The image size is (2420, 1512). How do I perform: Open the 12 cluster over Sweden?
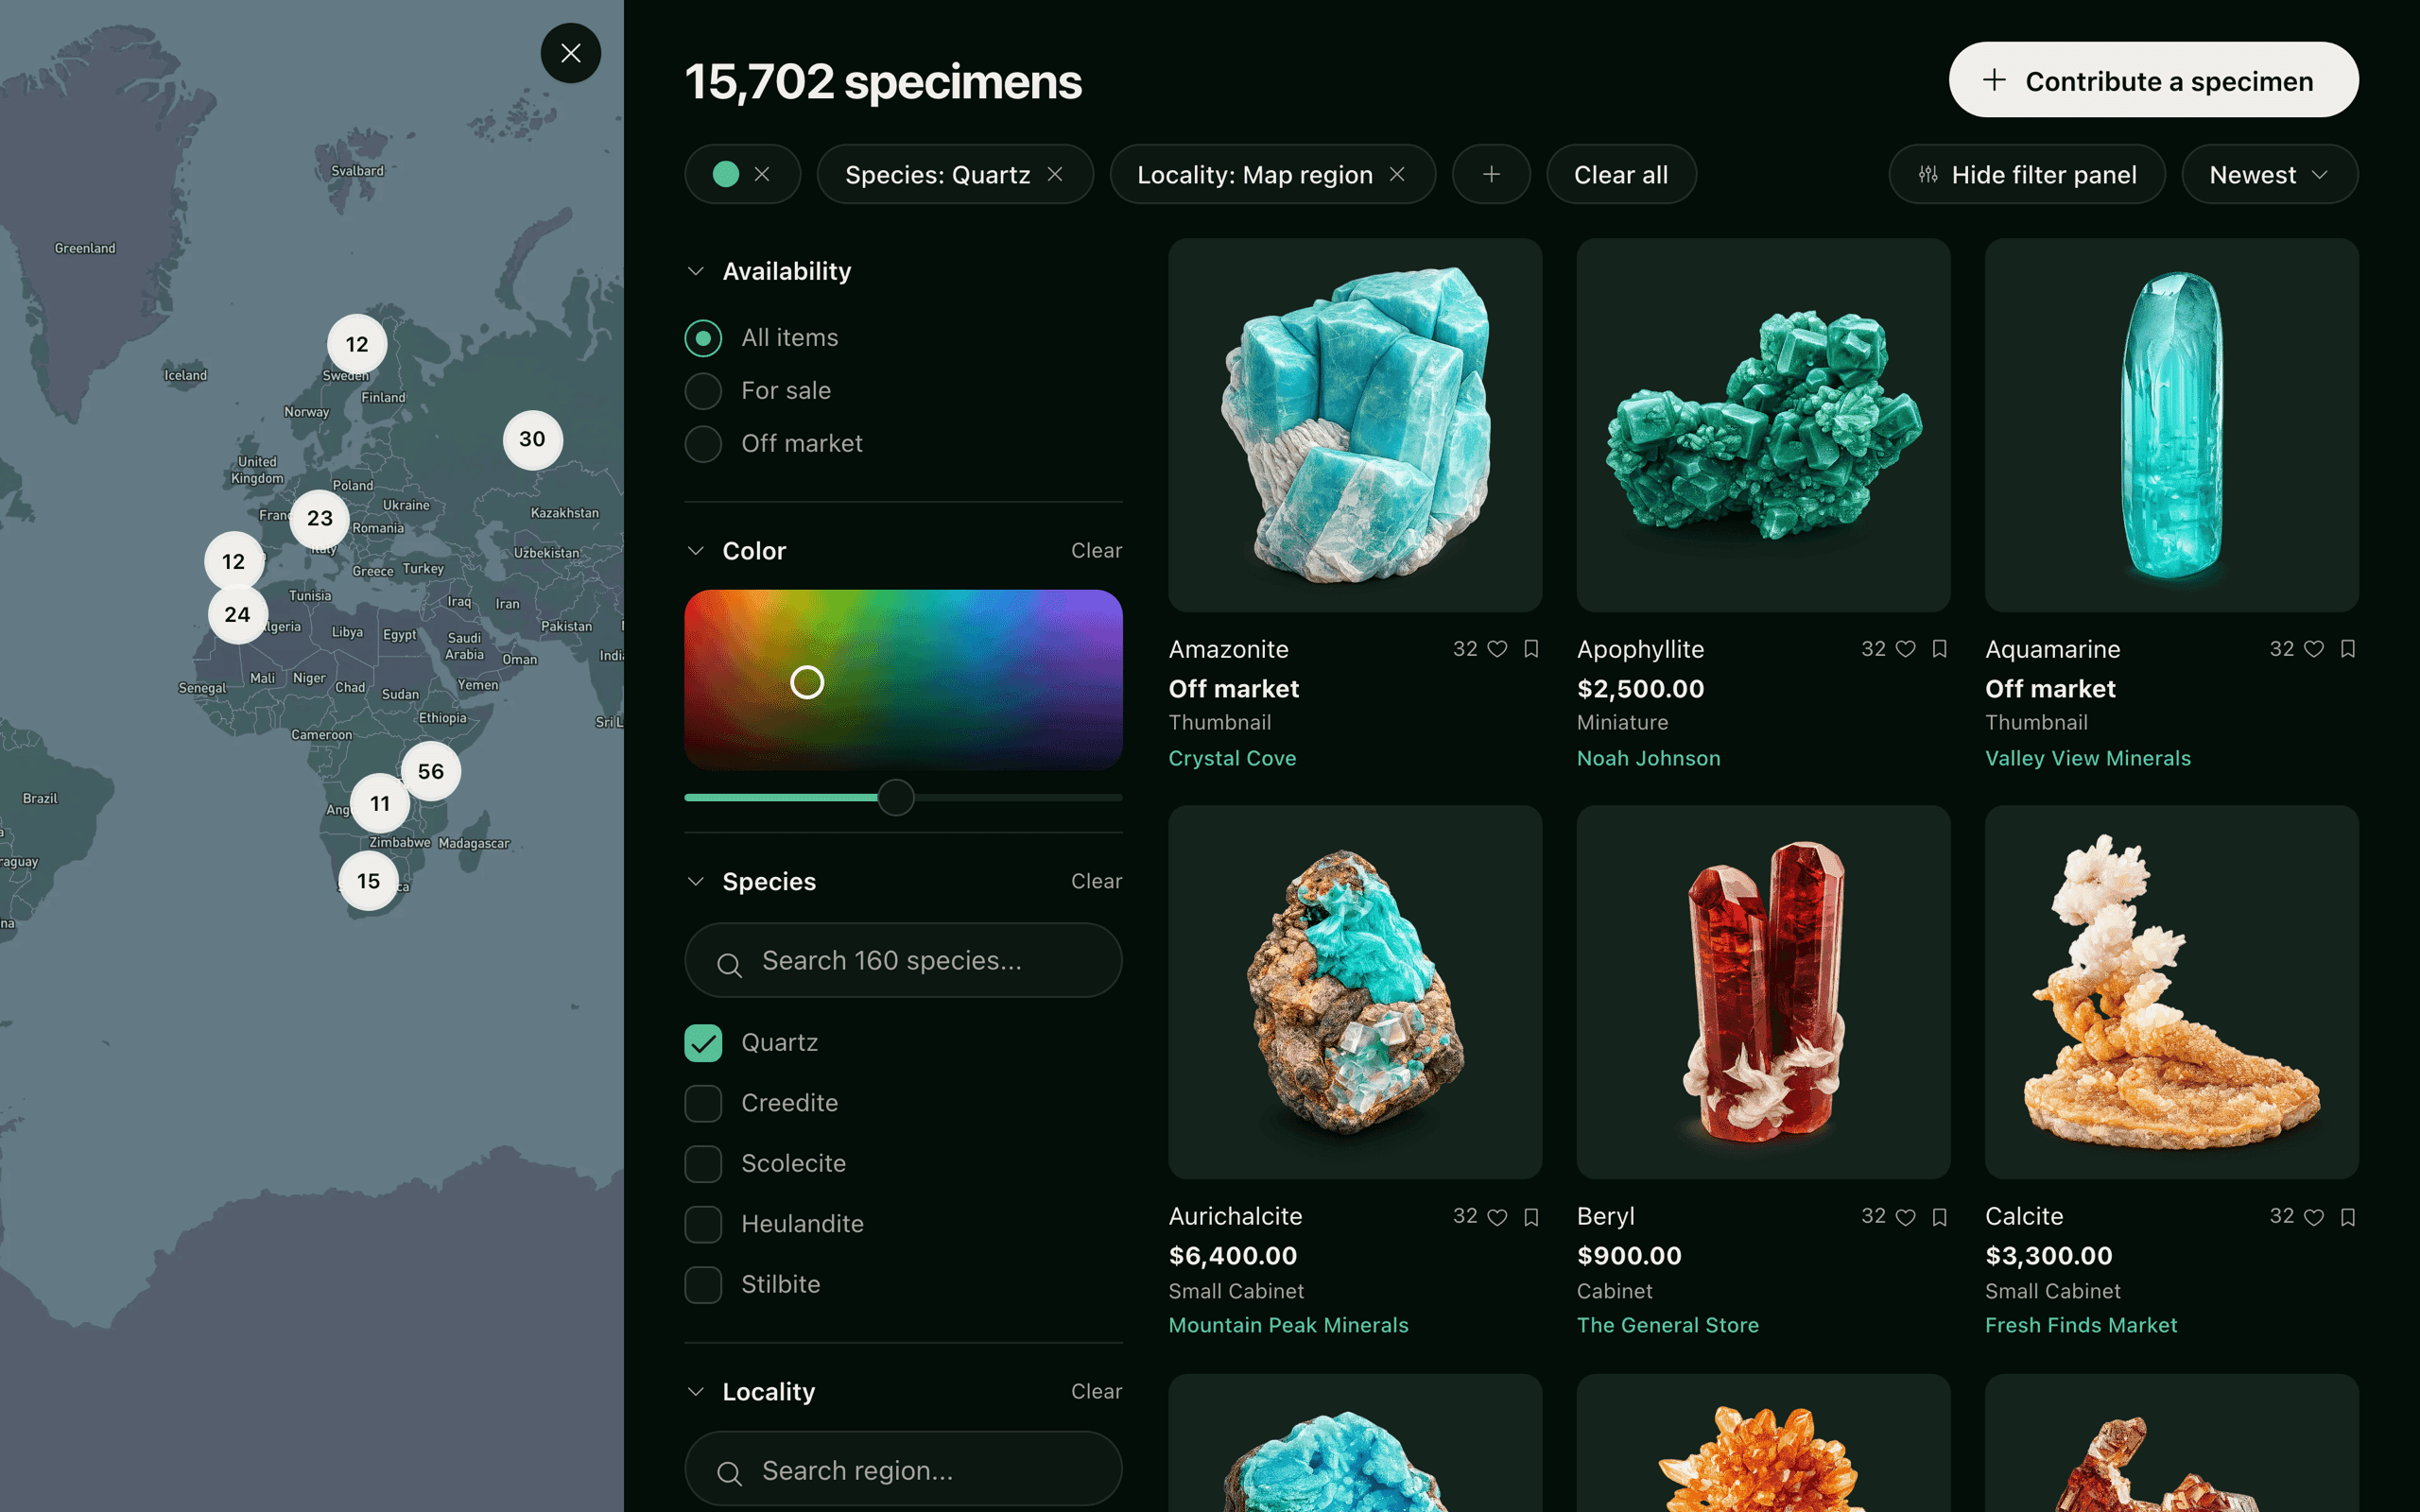coord(357,344)
